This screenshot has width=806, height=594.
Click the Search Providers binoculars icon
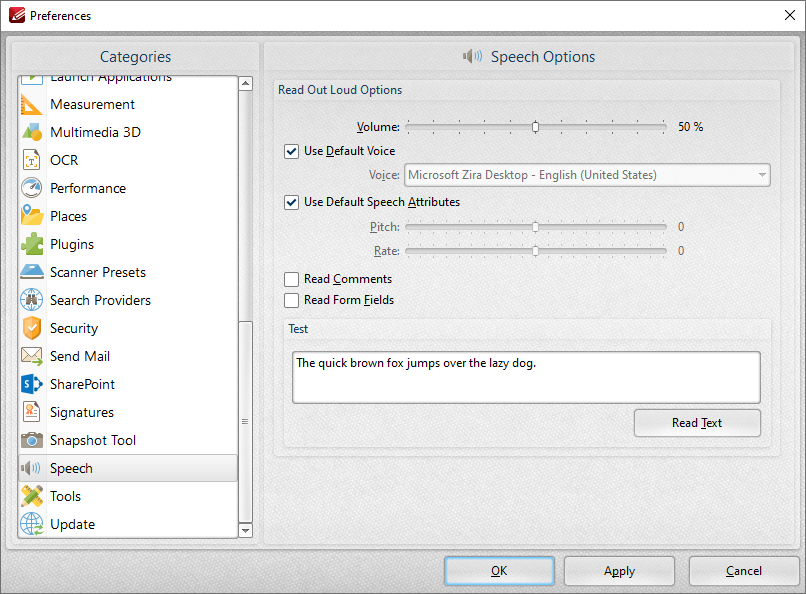pos(31,300)
